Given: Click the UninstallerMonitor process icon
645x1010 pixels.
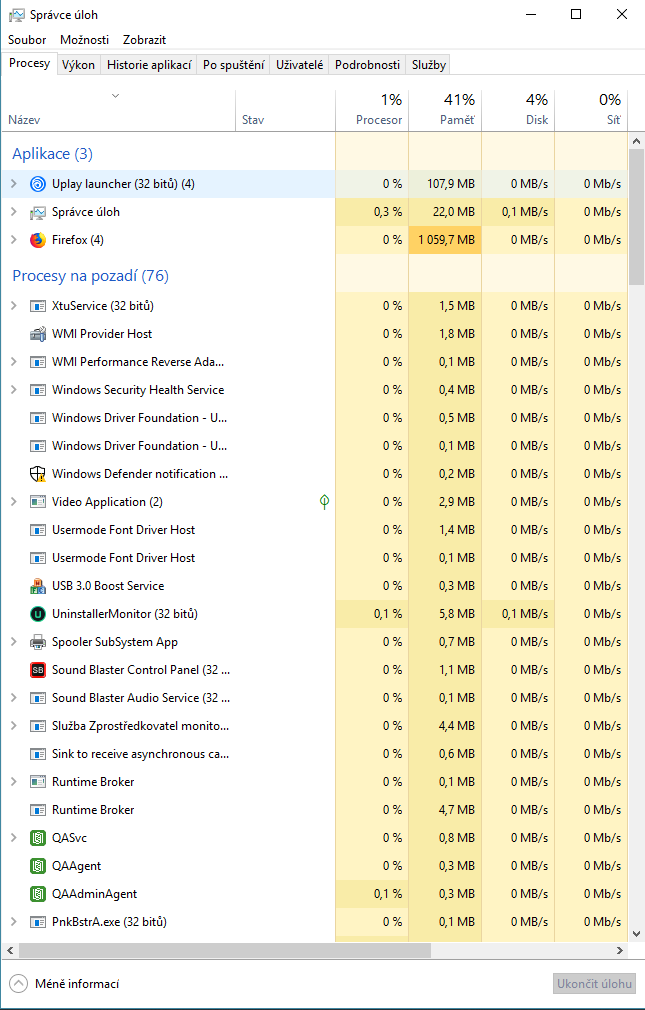Looking at the screenshot, I should coord(38,614).
